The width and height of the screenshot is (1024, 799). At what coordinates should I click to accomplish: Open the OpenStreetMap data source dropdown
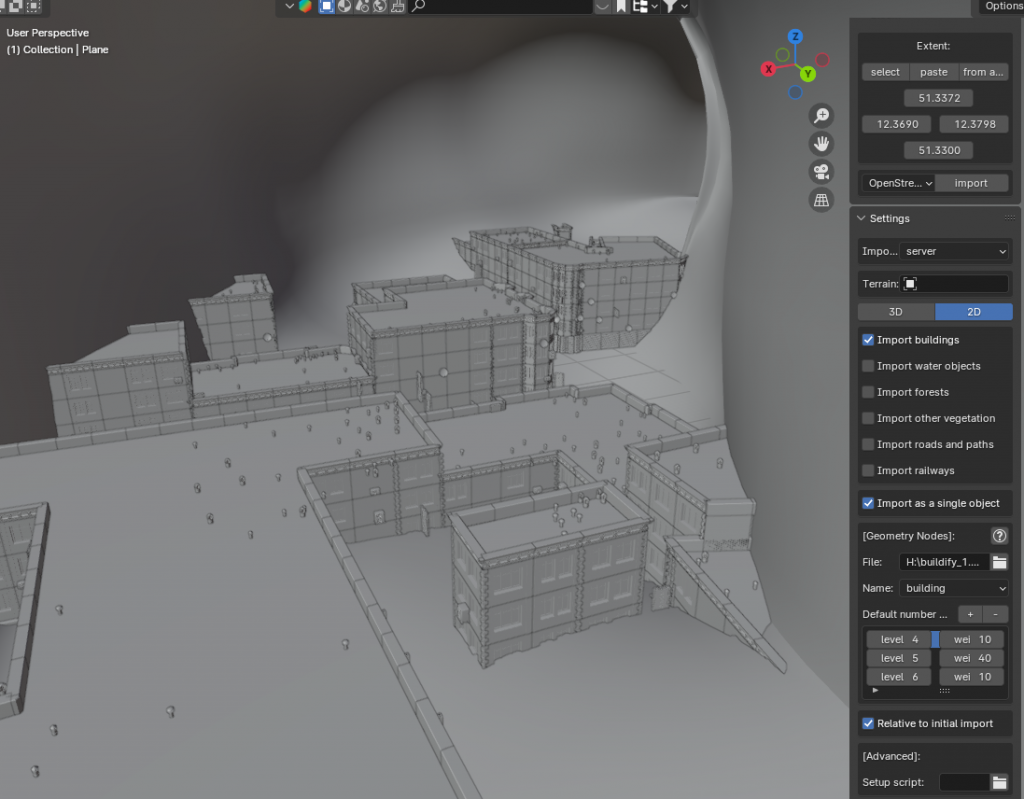click(x=899, y=183)
